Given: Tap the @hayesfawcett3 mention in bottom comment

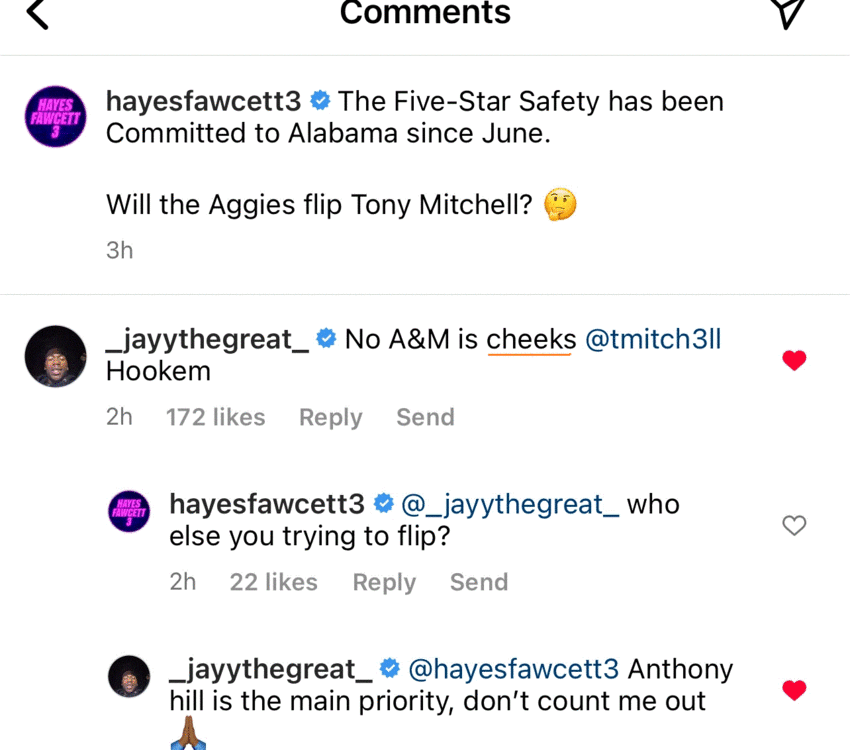Looking at the screenshot, I should (512, 669).
